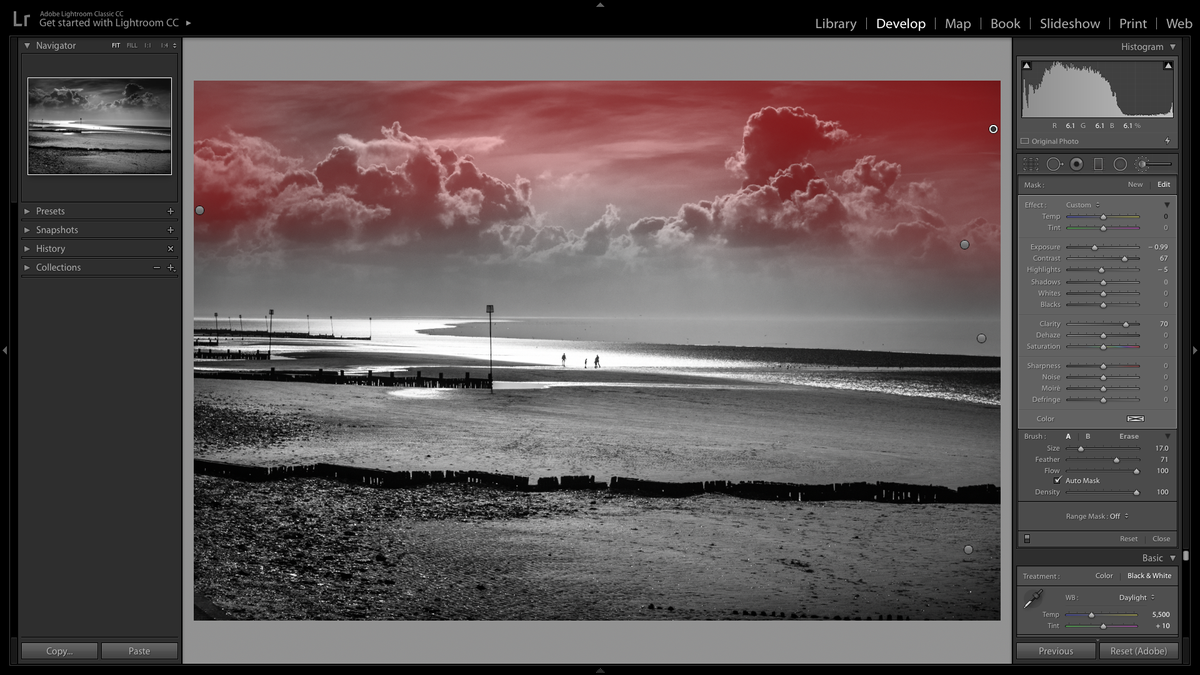
Task: Switch to the Library module
Action: [x=835, y=23]
